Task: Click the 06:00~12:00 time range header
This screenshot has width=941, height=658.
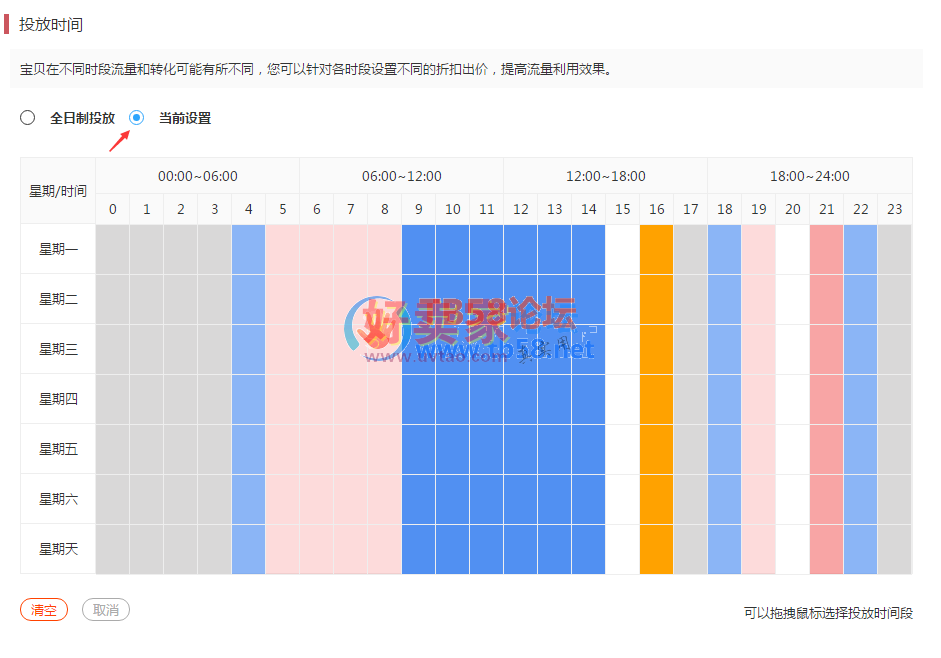Action: point(401,176)
